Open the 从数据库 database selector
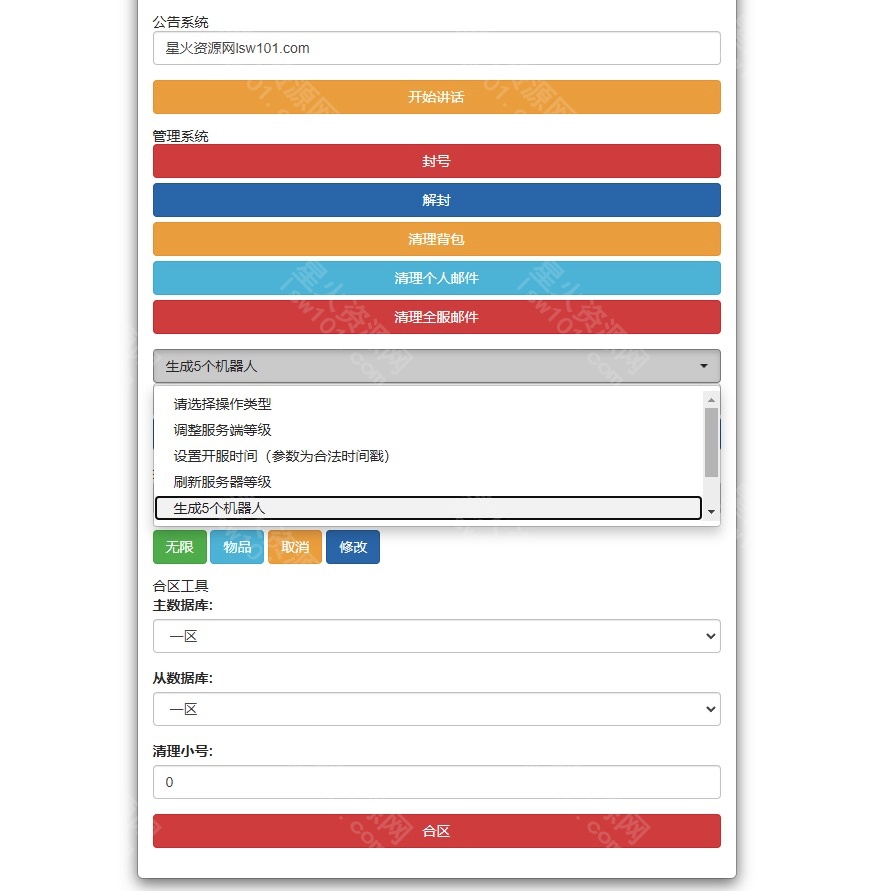This screenshot has height=891, width=875. point(435,709)
